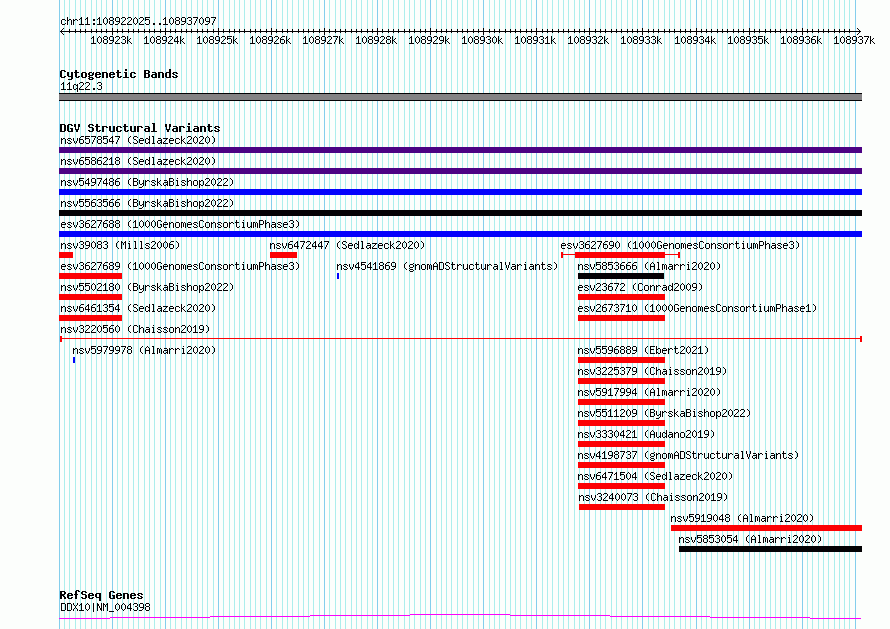This screenshot has height=629, width=890.
Task: Click the black bar under nsv5563566
Action: click(460, 213)
